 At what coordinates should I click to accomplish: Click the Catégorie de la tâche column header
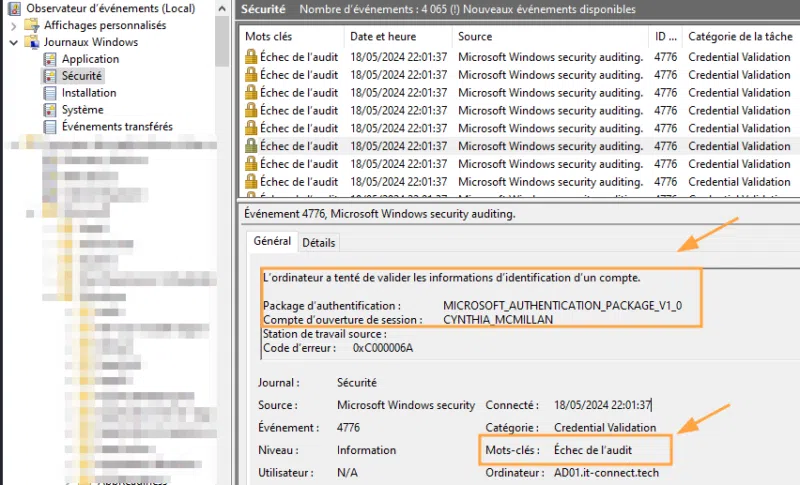pos(740,36)
